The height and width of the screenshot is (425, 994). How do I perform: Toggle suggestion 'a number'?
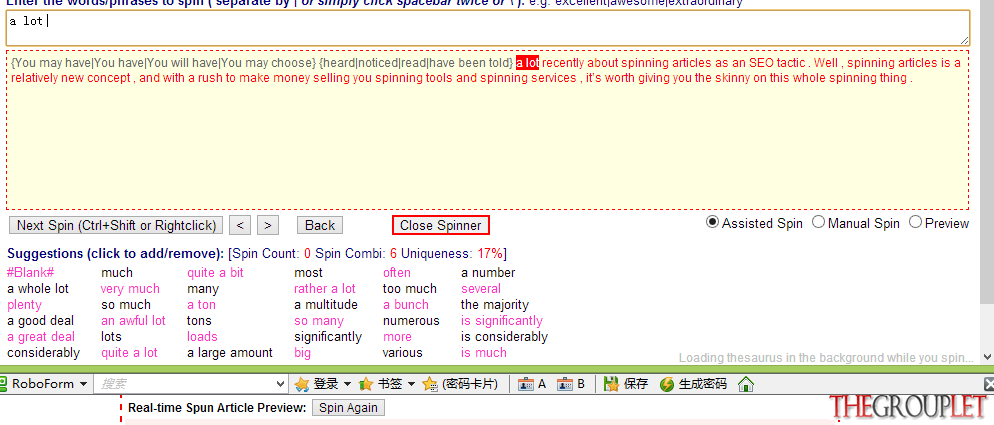pyautogui.click(x=488, y=273)
